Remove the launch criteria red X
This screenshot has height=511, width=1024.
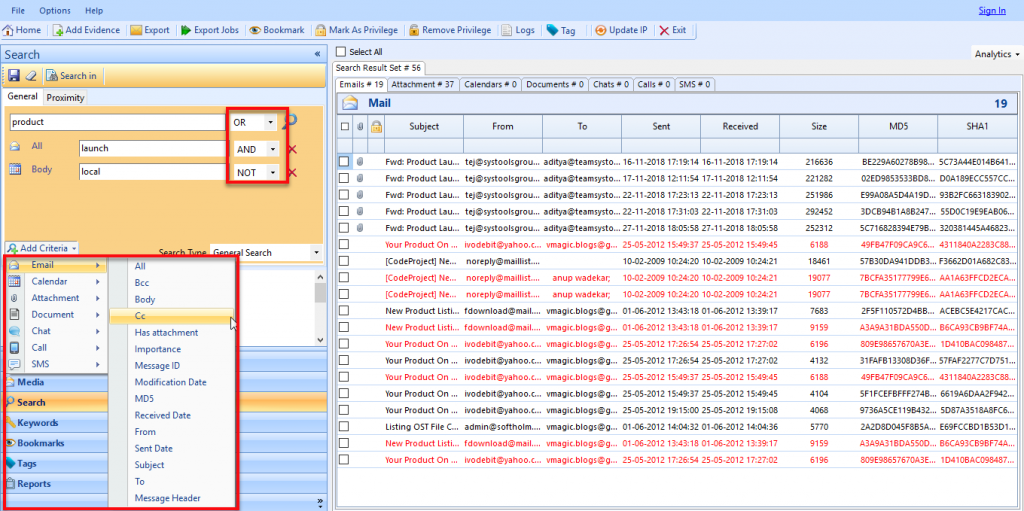pyautogui.click(x=292, y=149)
